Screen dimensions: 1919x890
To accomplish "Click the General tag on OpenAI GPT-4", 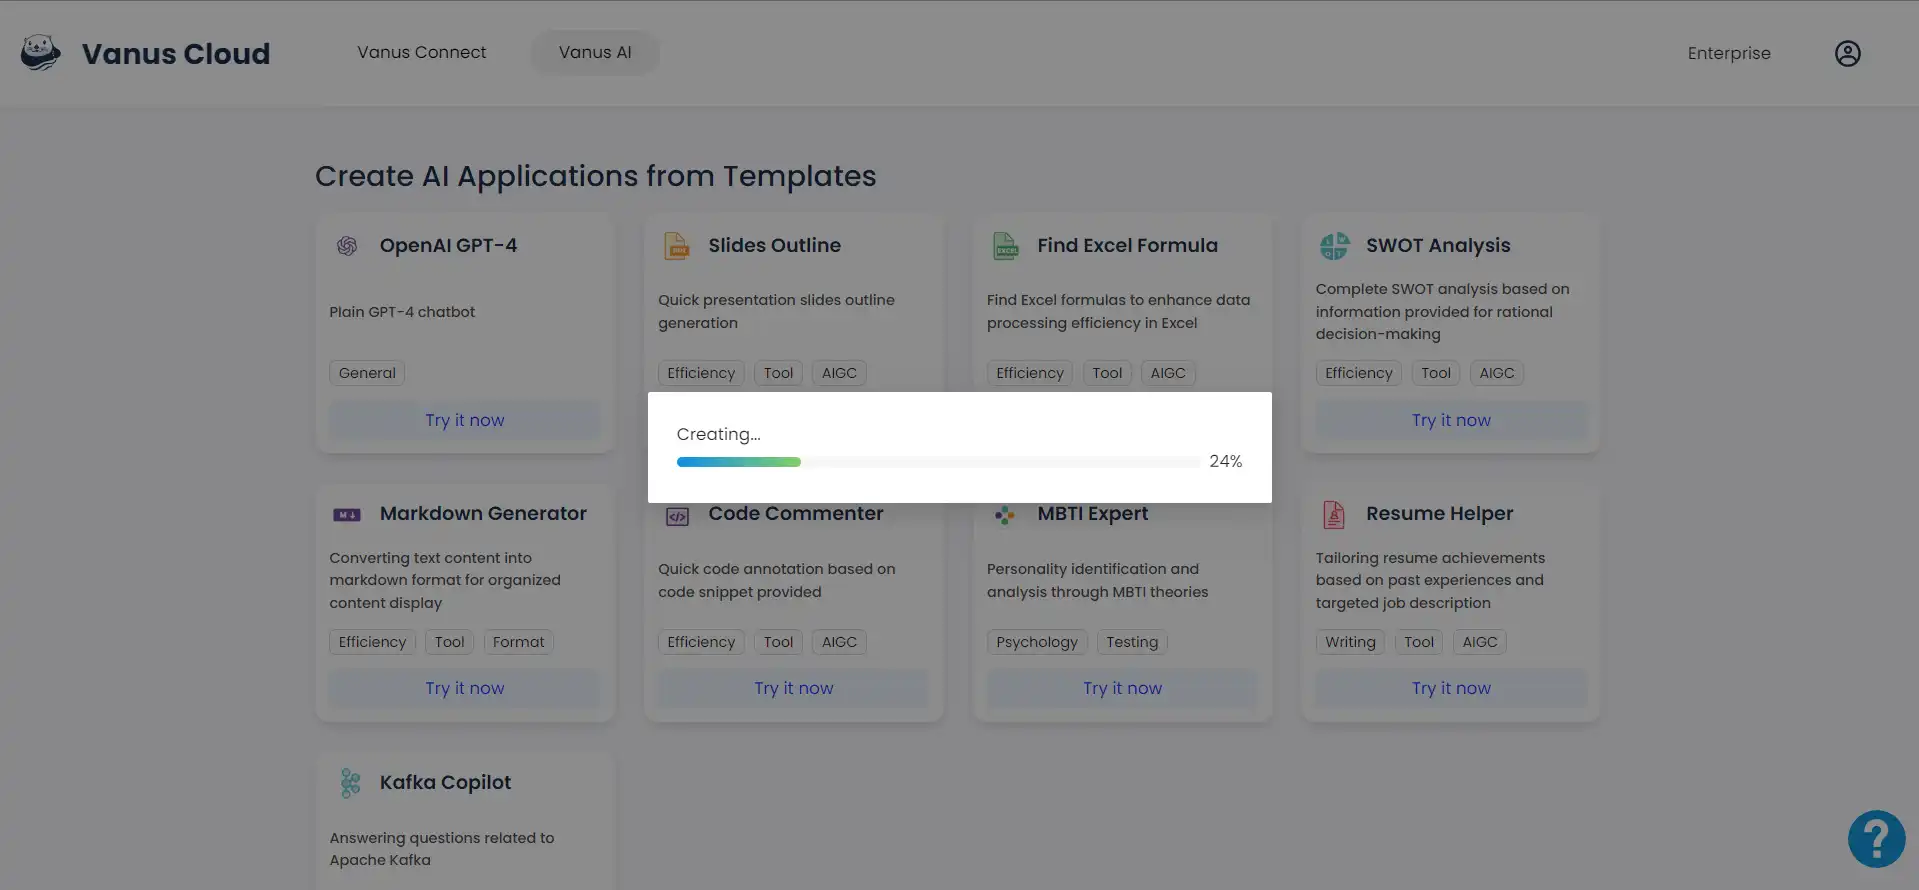I will click(x=367, y=373).
